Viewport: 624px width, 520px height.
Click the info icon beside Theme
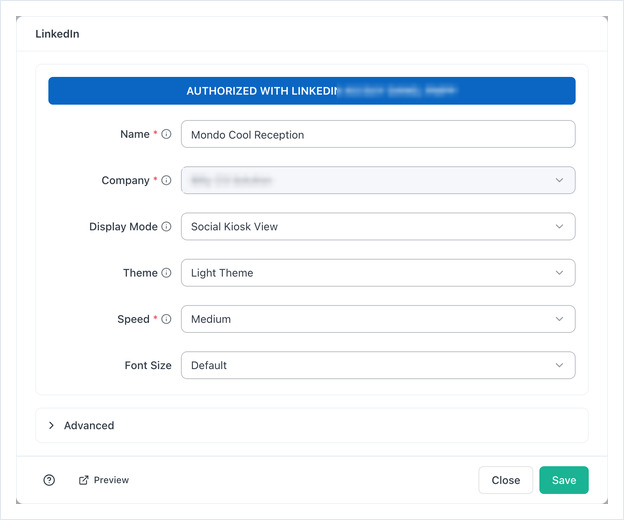[166, 273]
